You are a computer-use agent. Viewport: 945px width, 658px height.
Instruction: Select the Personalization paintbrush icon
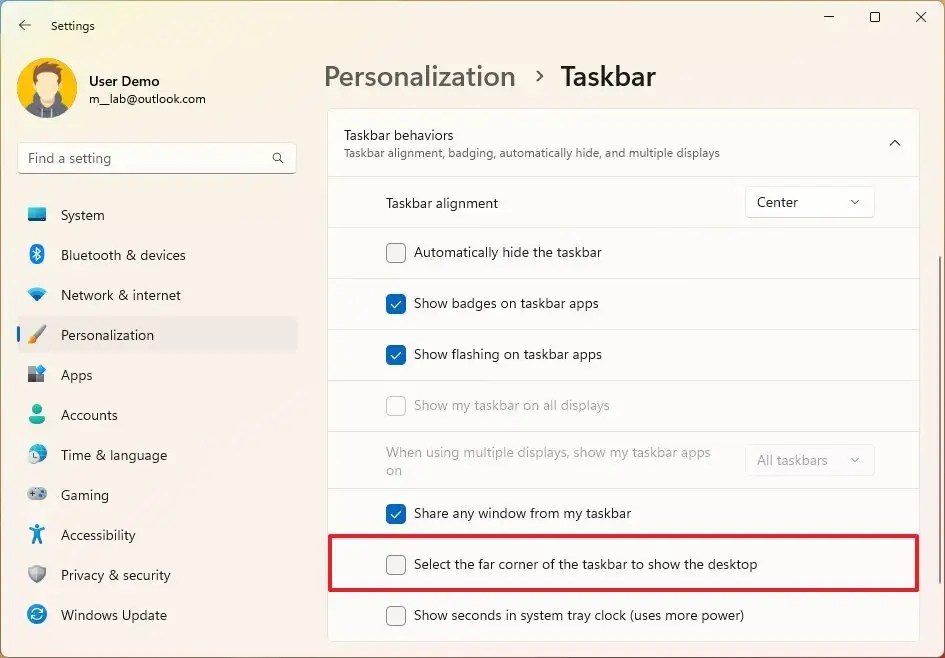pyautogui.click(x=38, y=335)
